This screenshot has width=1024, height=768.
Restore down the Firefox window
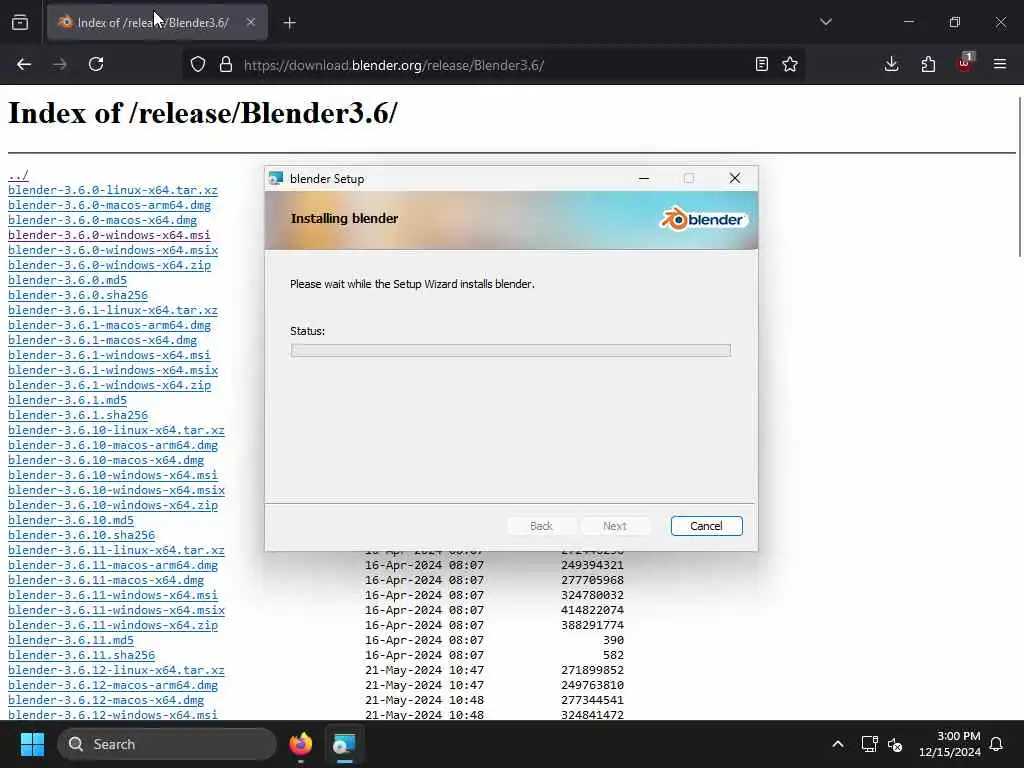[955, 22]
